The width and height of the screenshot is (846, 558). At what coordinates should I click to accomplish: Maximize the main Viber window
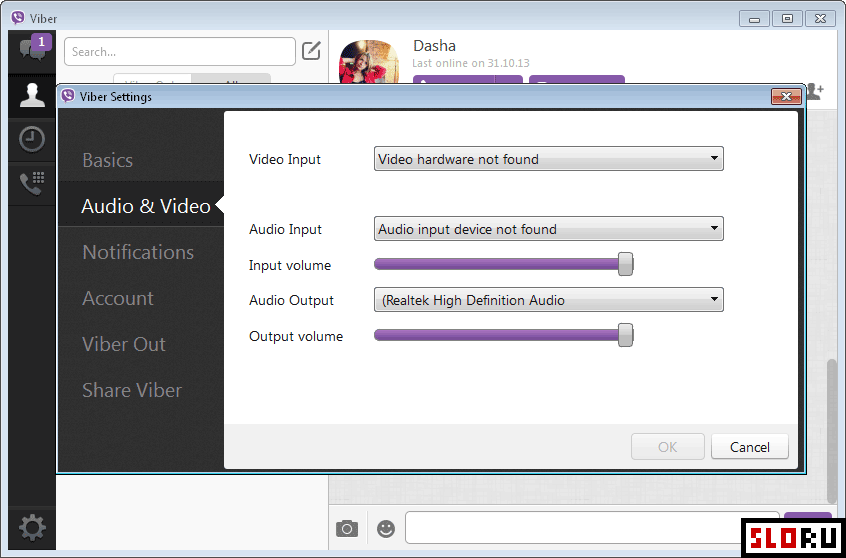coord(787,19)
